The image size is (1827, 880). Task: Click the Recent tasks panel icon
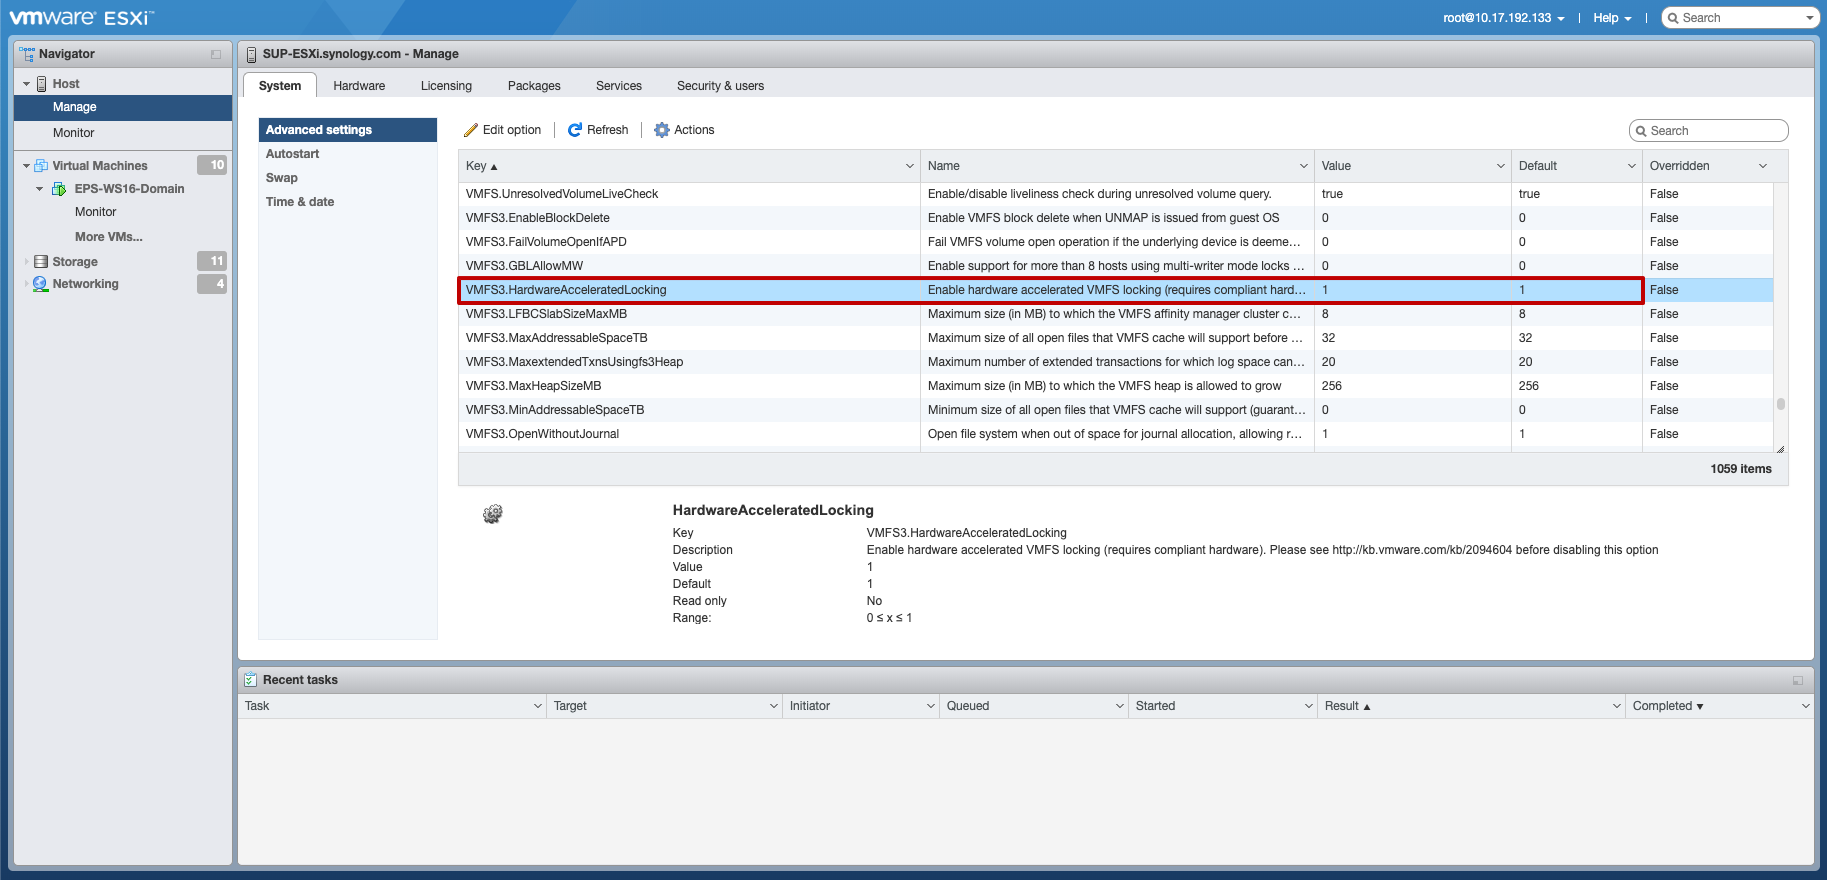(251, 680)
